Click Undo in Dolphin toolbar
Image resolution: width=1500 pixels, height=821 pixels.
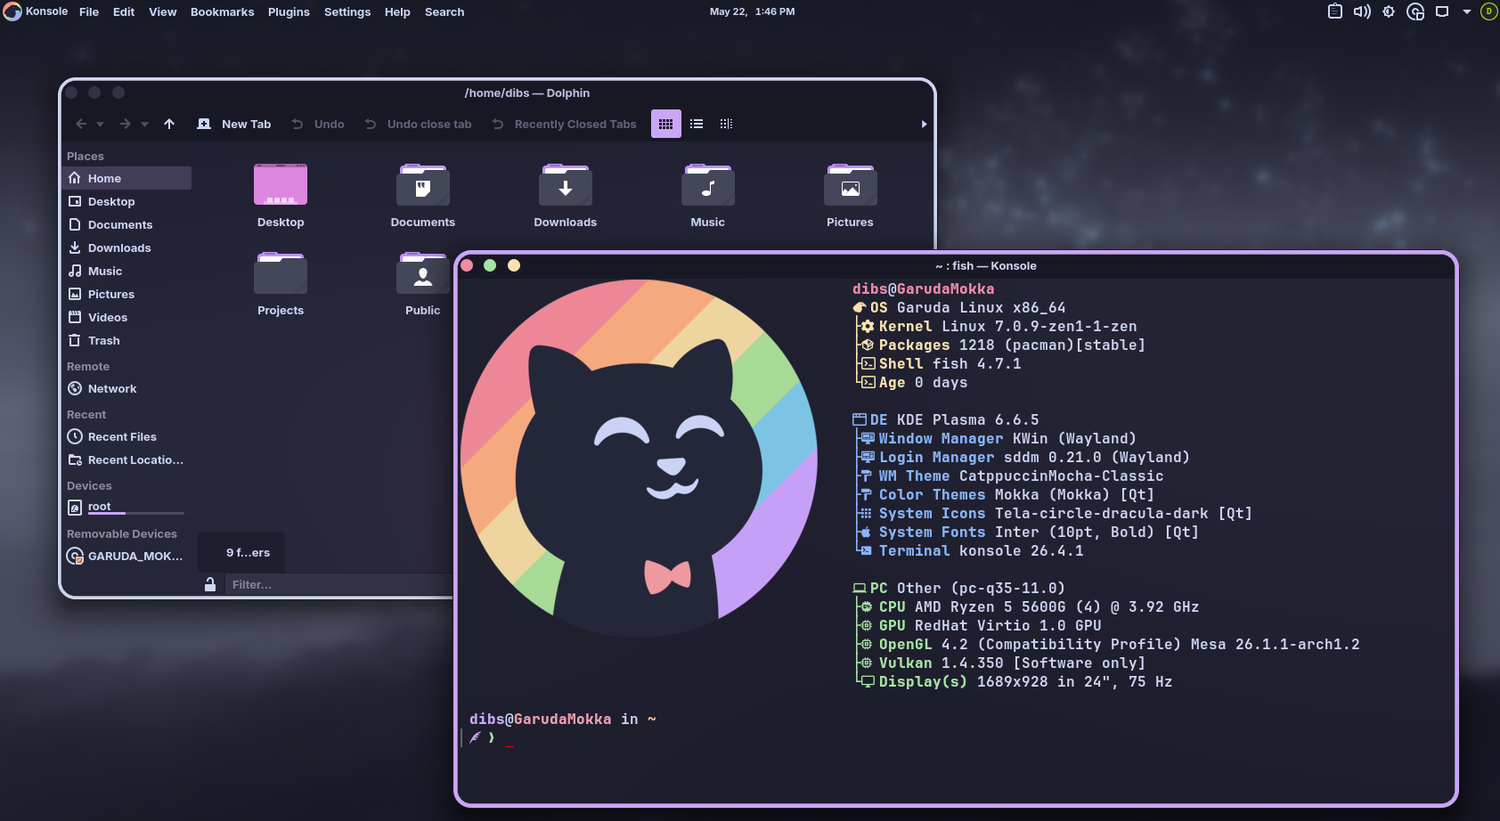(x=318, y=124)
